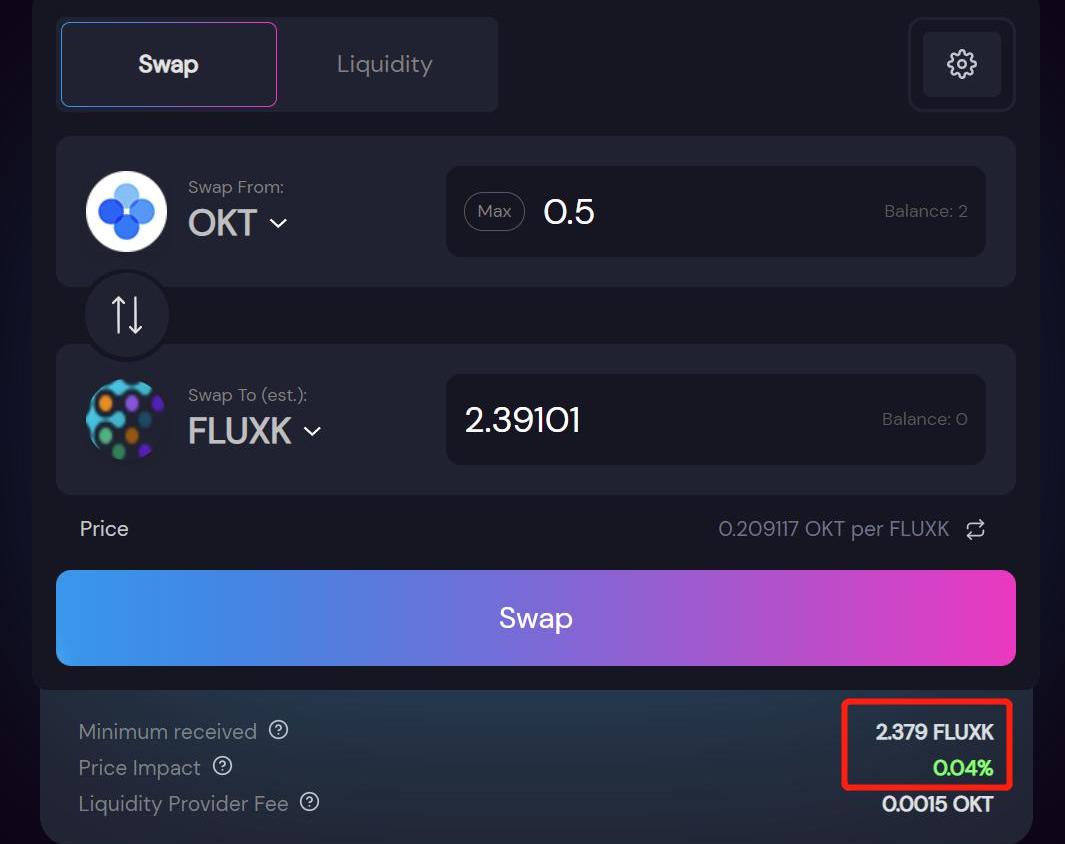Switch to the Swap tab
Image resolution: width=1065 pixels, height=844 pixels.
point(168,65)
